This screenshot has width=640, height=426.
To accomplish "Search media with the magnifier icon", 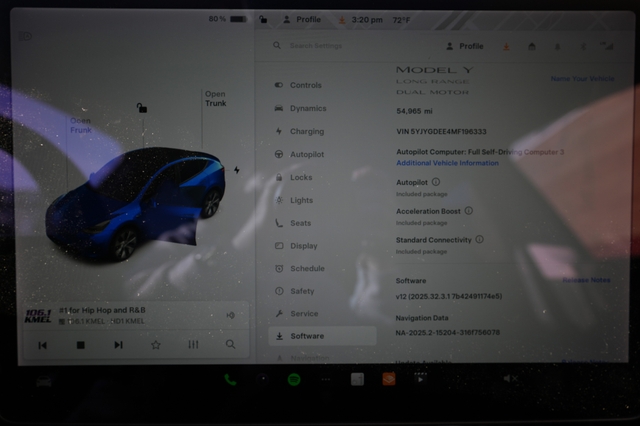I will click(231, 344).
